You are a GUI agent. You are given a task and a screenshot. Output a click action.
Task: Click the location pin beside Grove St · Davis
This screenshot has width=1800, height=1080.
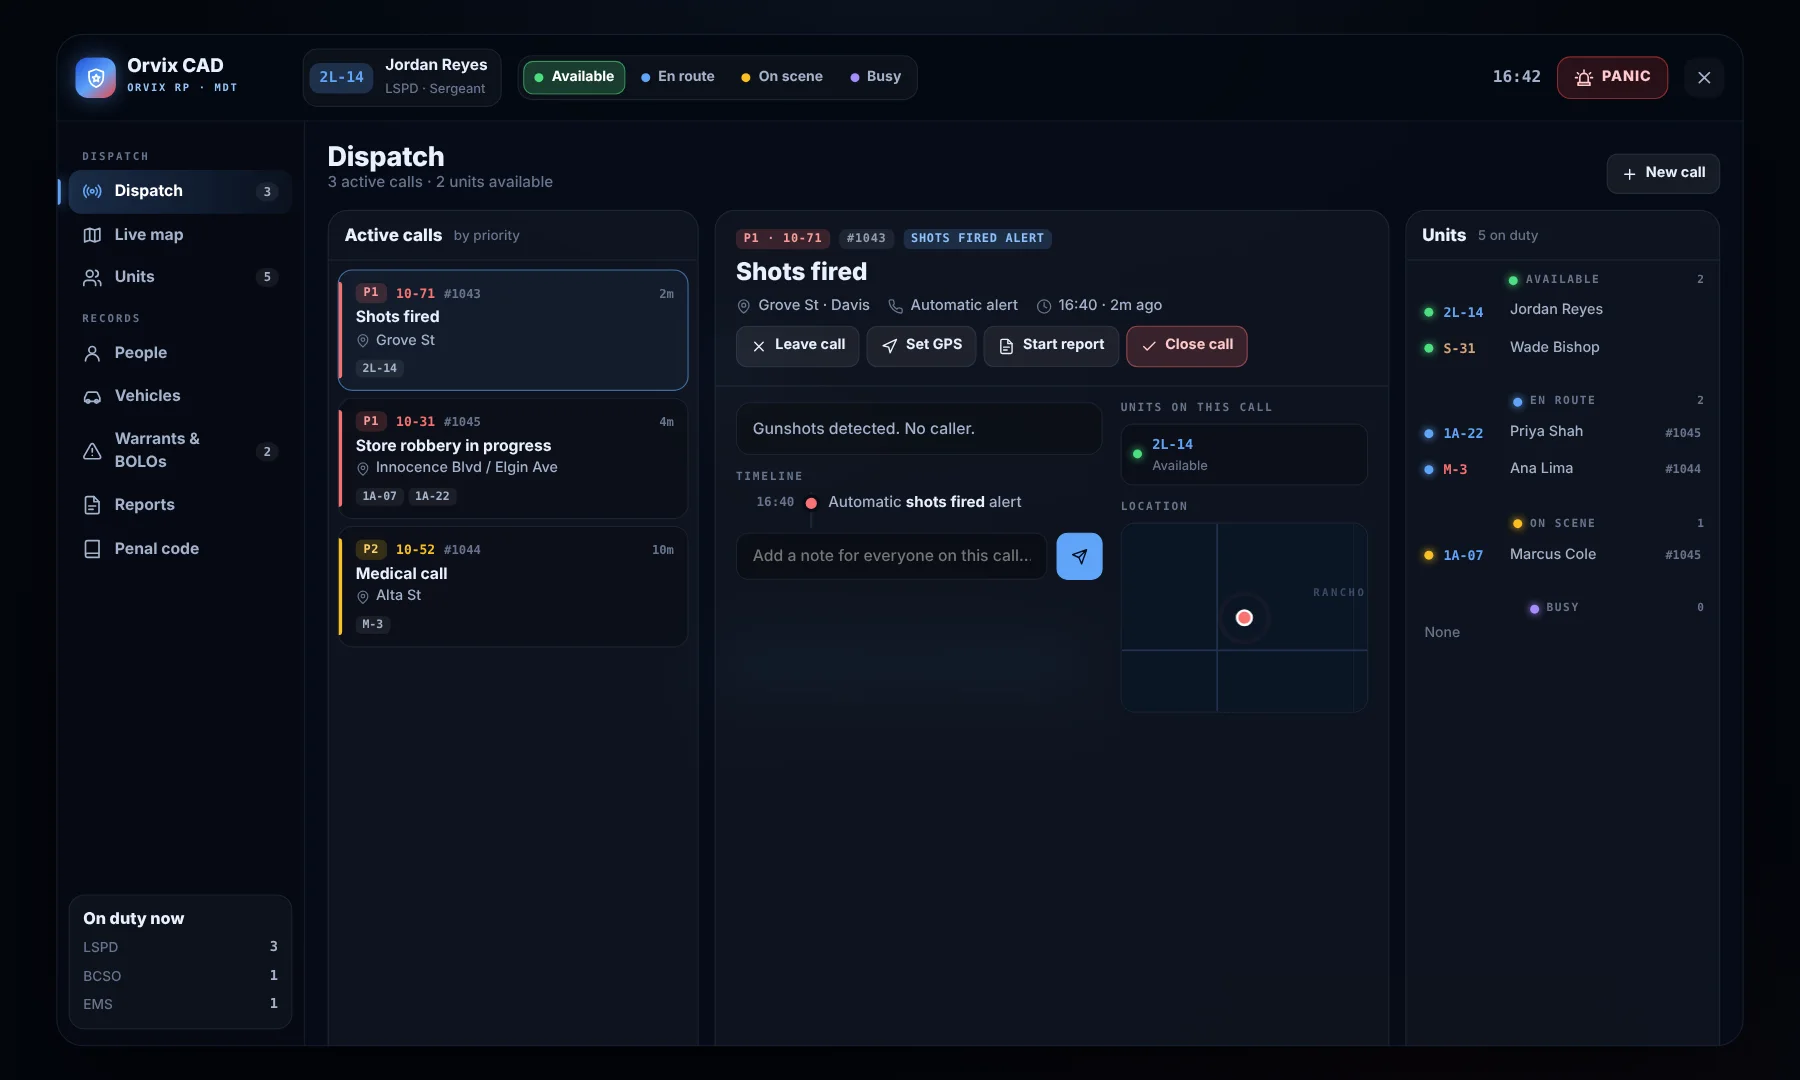coord(743,306)
